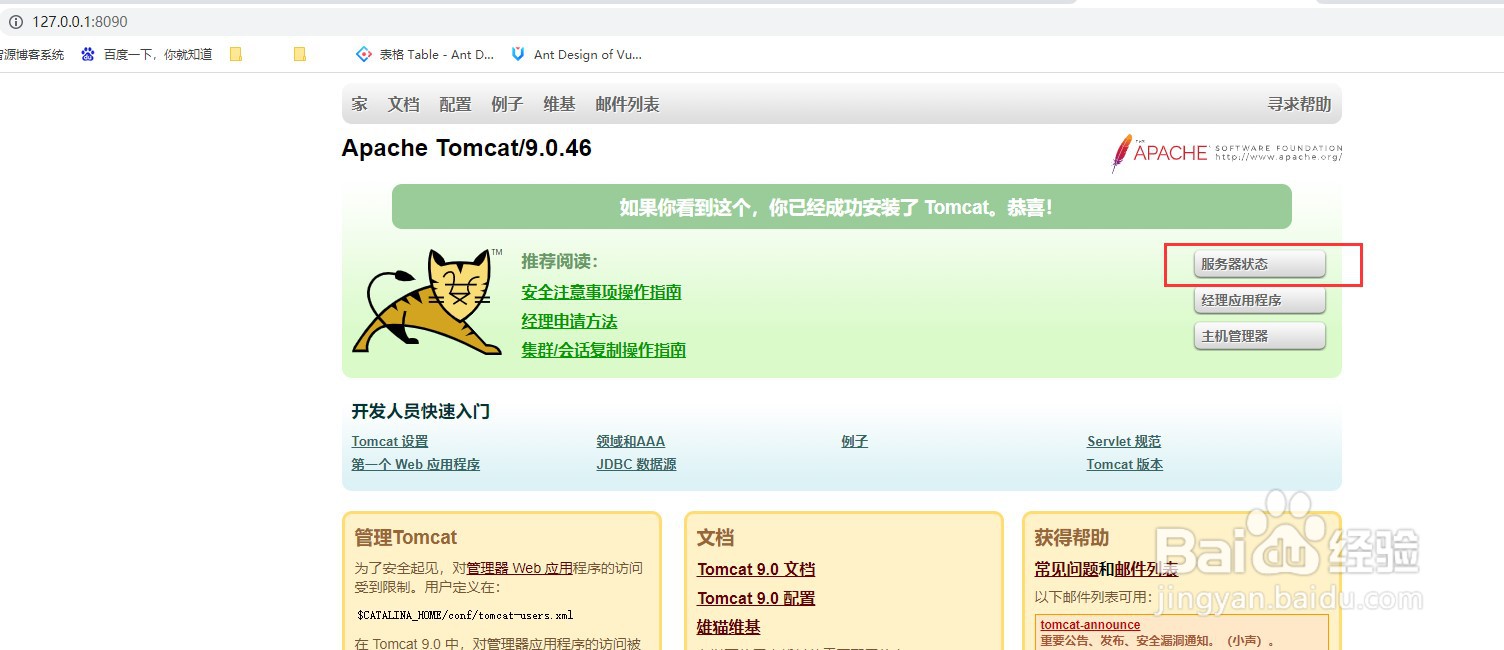Image resolution: width=1504 pixels, height=650 pixels.
Task: Click 寻求帮助 in the nav bar
Action: [x=1299, y=104]
